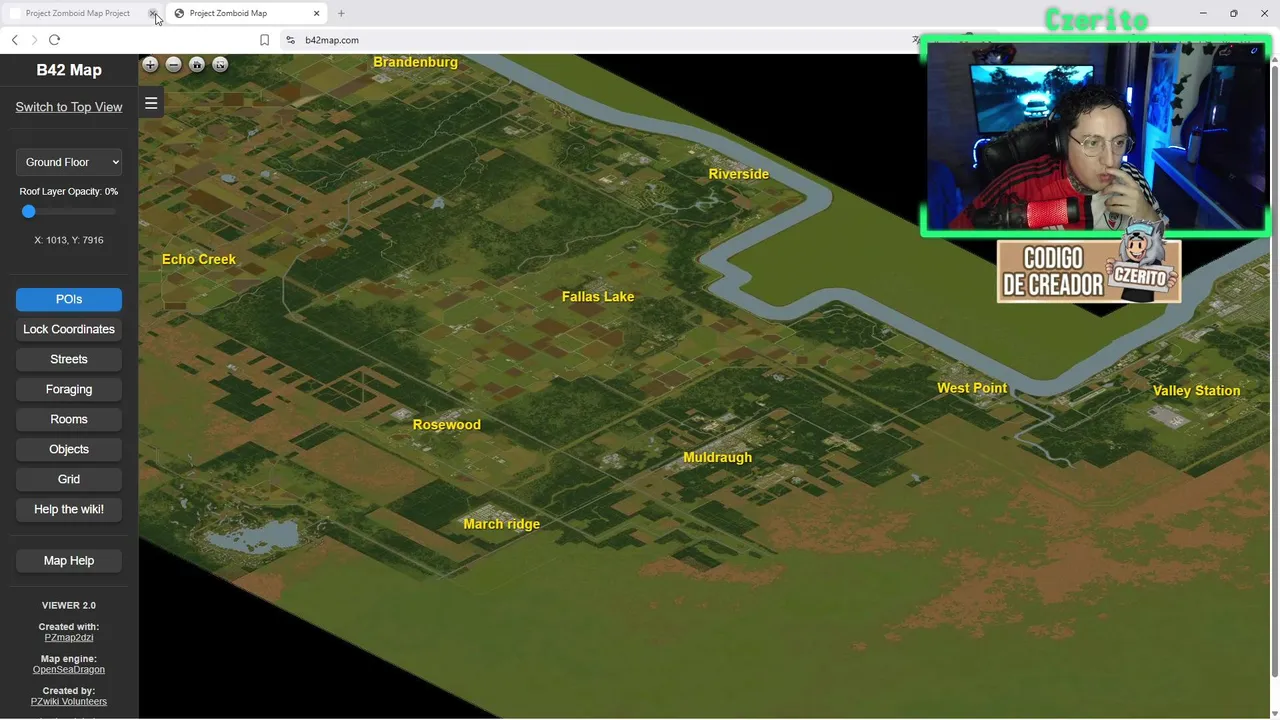The height and width of the screenshot is (720, 1280).
Task: Click the Rosewood map label
Action: 447,425
